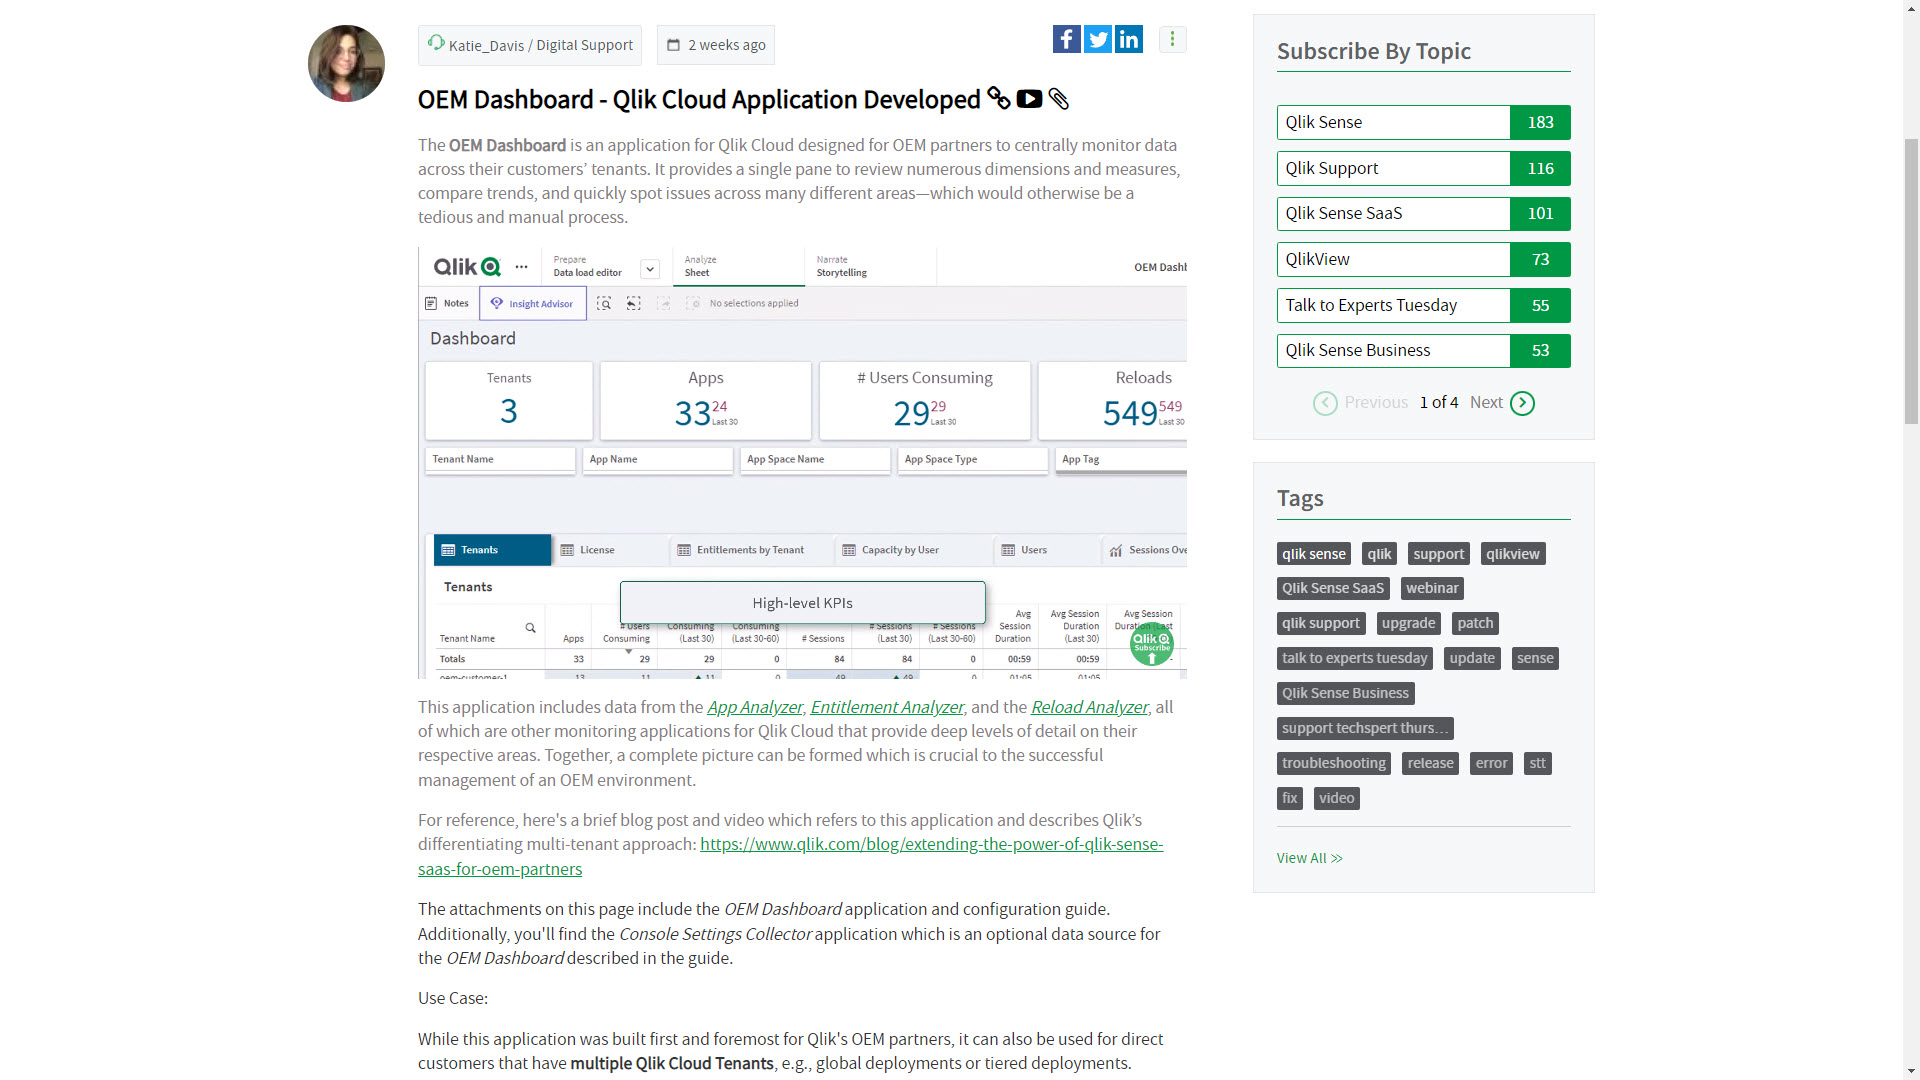The width and height of the screenshot is (1920, 1080).
Task: Share post on Twitter
Action: coord(1098,40)
